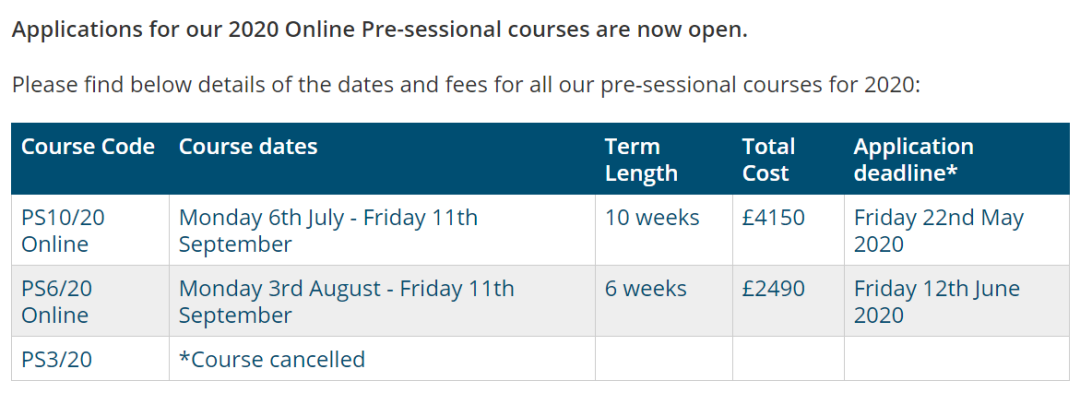Click the Monday 6th July course dates cell
This screenshot has width=1080, height=393.
tap(382, 231)
